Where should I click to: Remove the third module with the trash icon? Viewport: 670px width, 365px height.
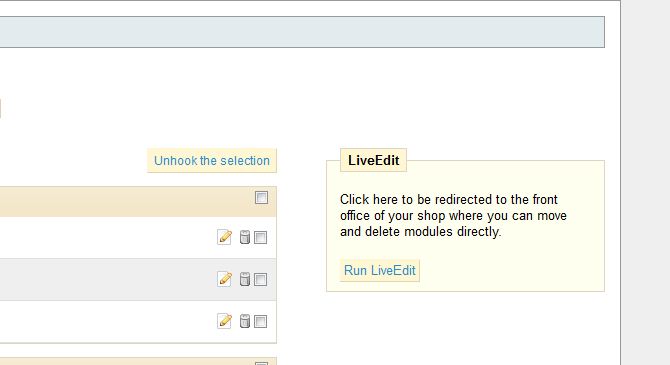pyautogui.click(x=244, y=321)
